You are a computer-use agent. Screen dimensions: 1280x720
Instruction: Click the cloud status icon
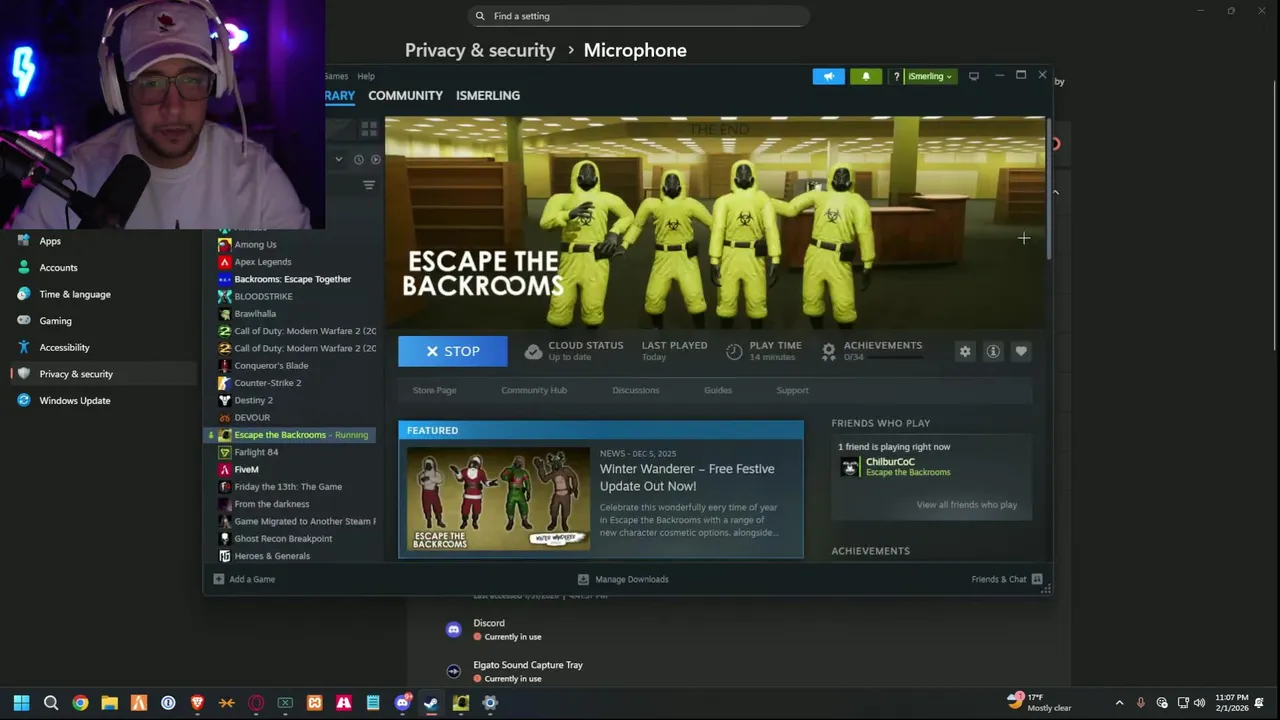click(534, 351)
